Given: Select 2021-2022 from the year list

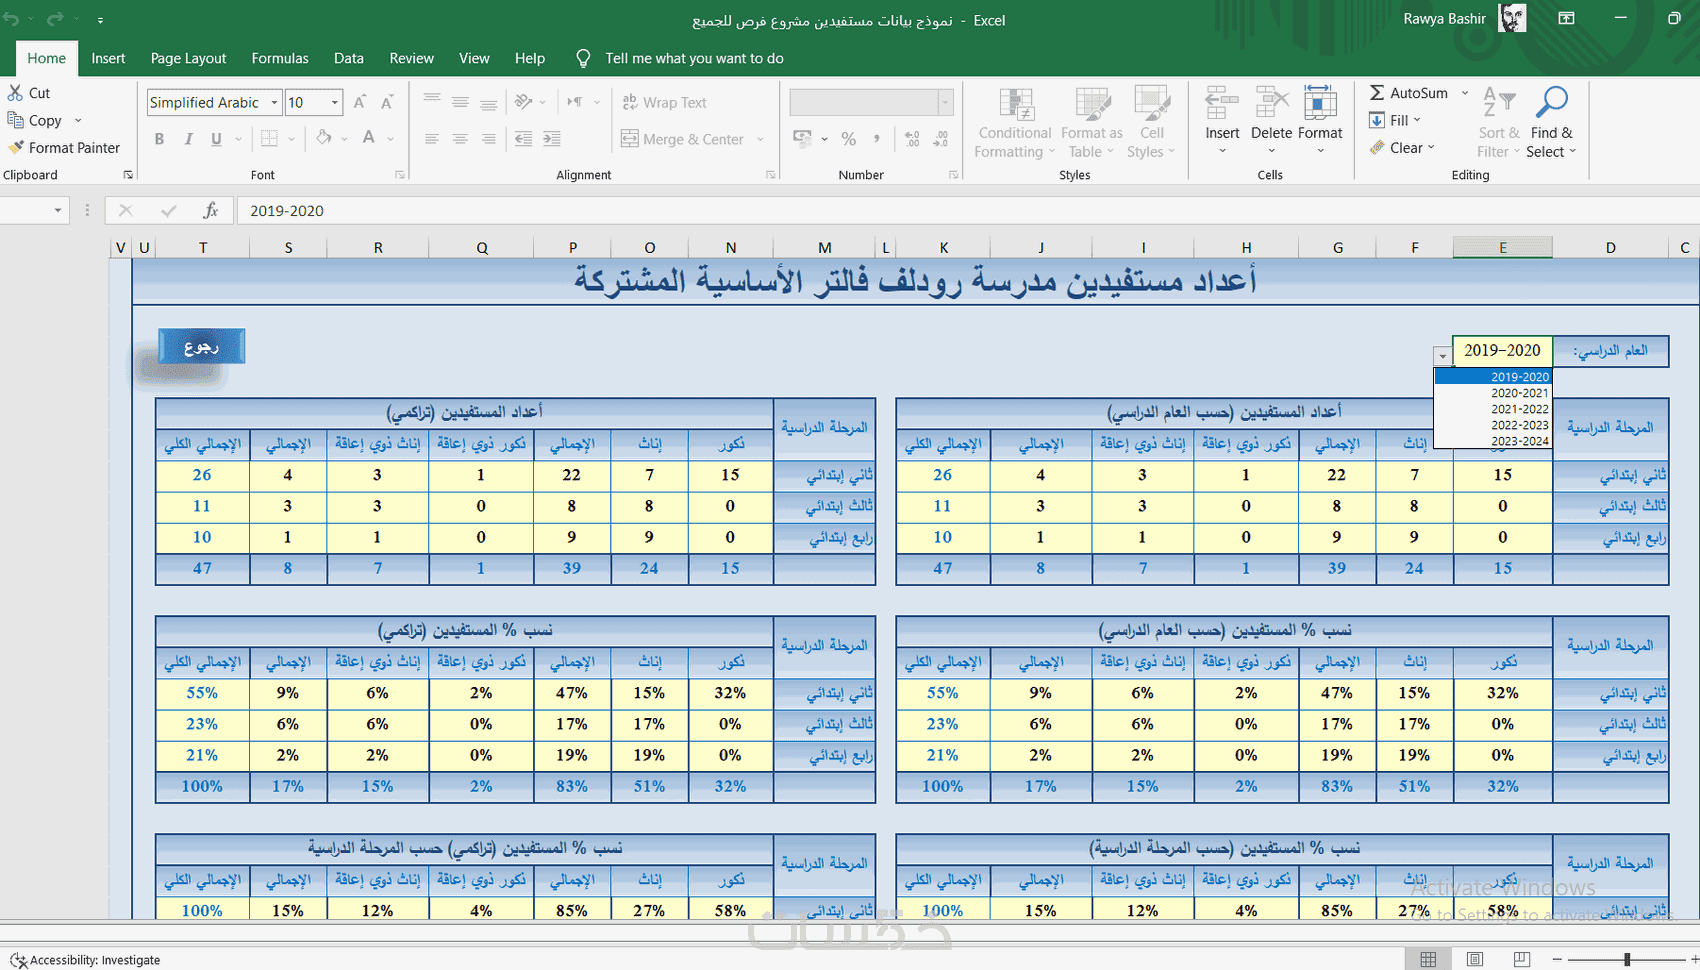Looking at the screenshot, I should pos(1493,409).
